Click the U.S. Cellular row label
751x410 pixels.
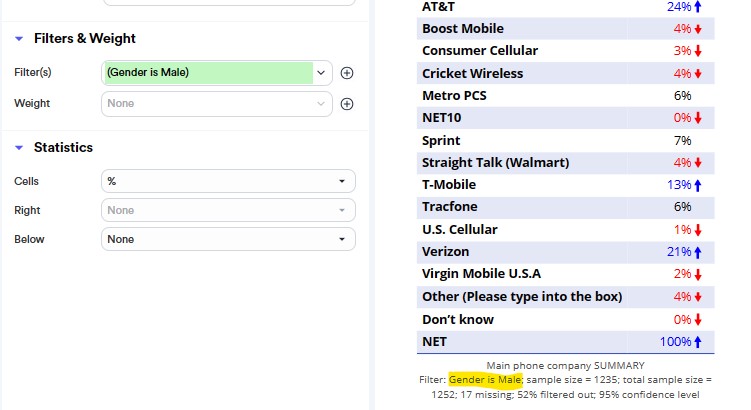[x=459, y=229]
